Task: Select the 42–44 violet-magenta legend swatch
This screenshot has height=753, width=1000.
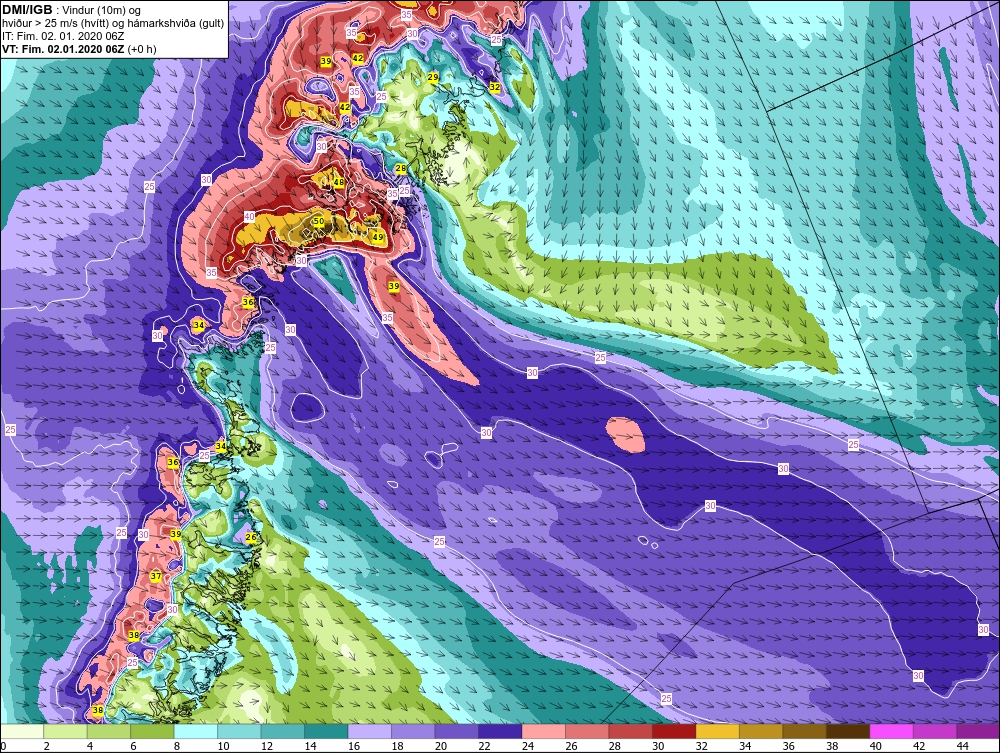Action: pyautogui.click(x=935, y=731)
